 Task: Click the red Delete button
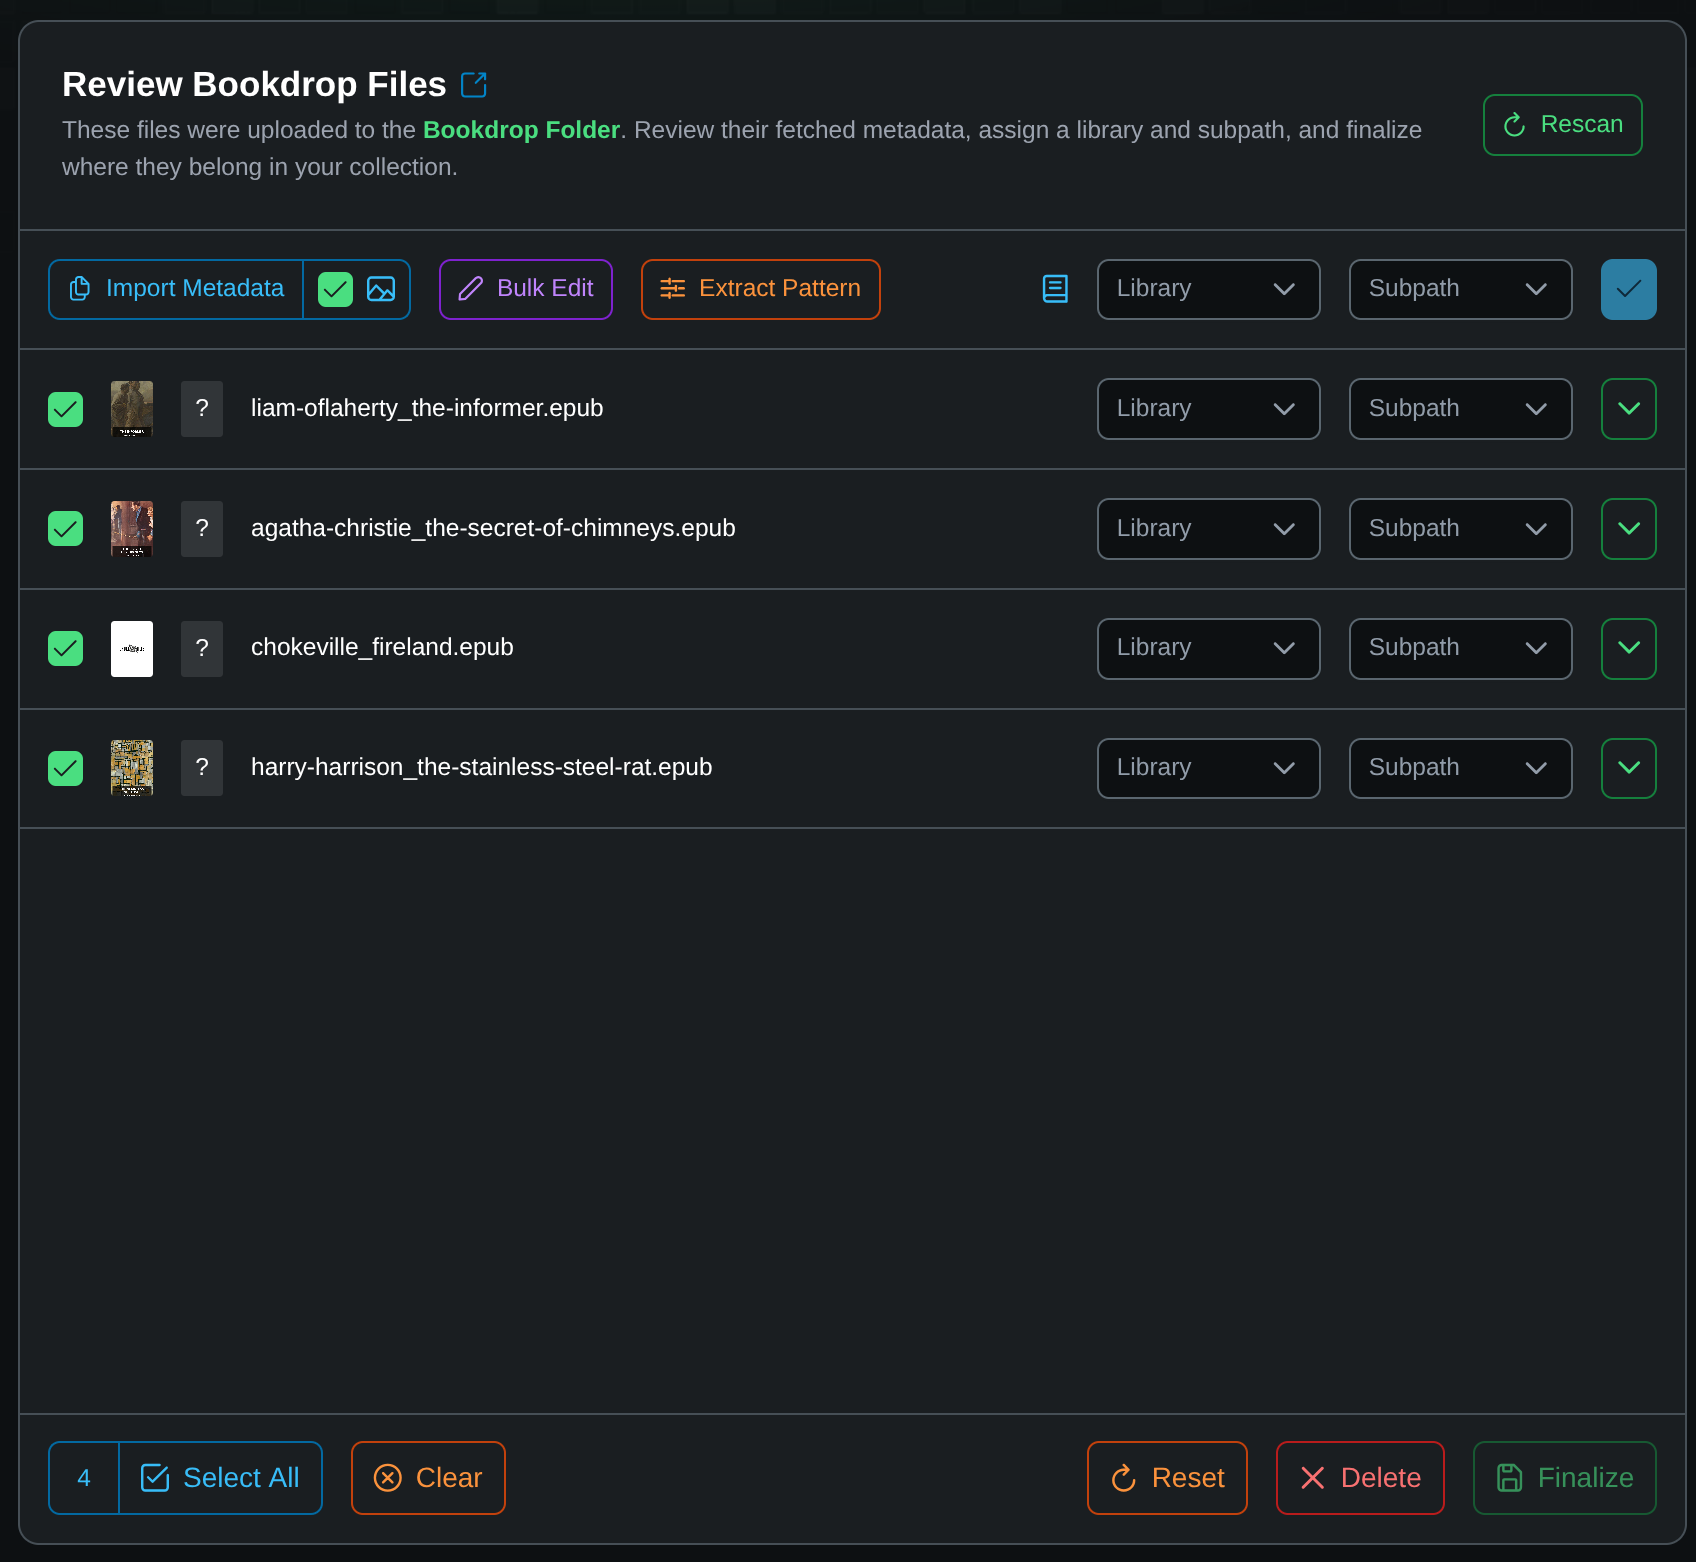(x=1360, y=1477)
